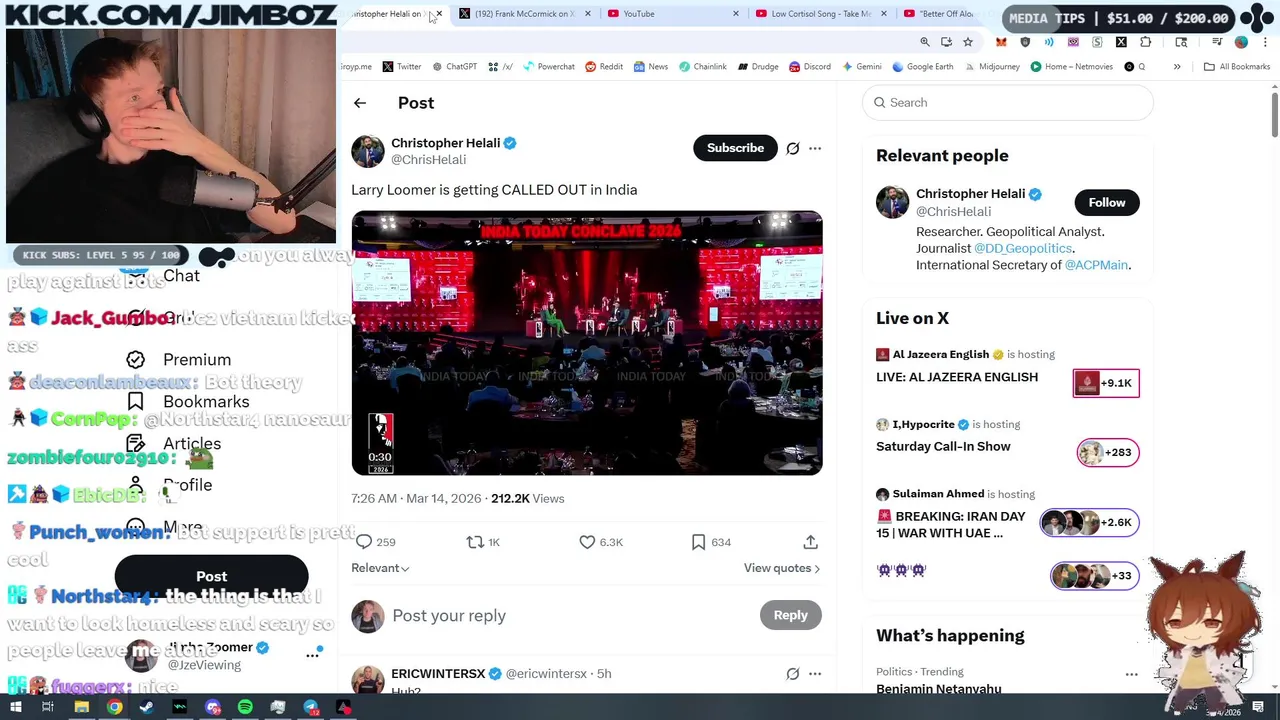This screenshot has height=720, width=1280.
Task: Click the share upload icon under post
Action: [811, 542]
